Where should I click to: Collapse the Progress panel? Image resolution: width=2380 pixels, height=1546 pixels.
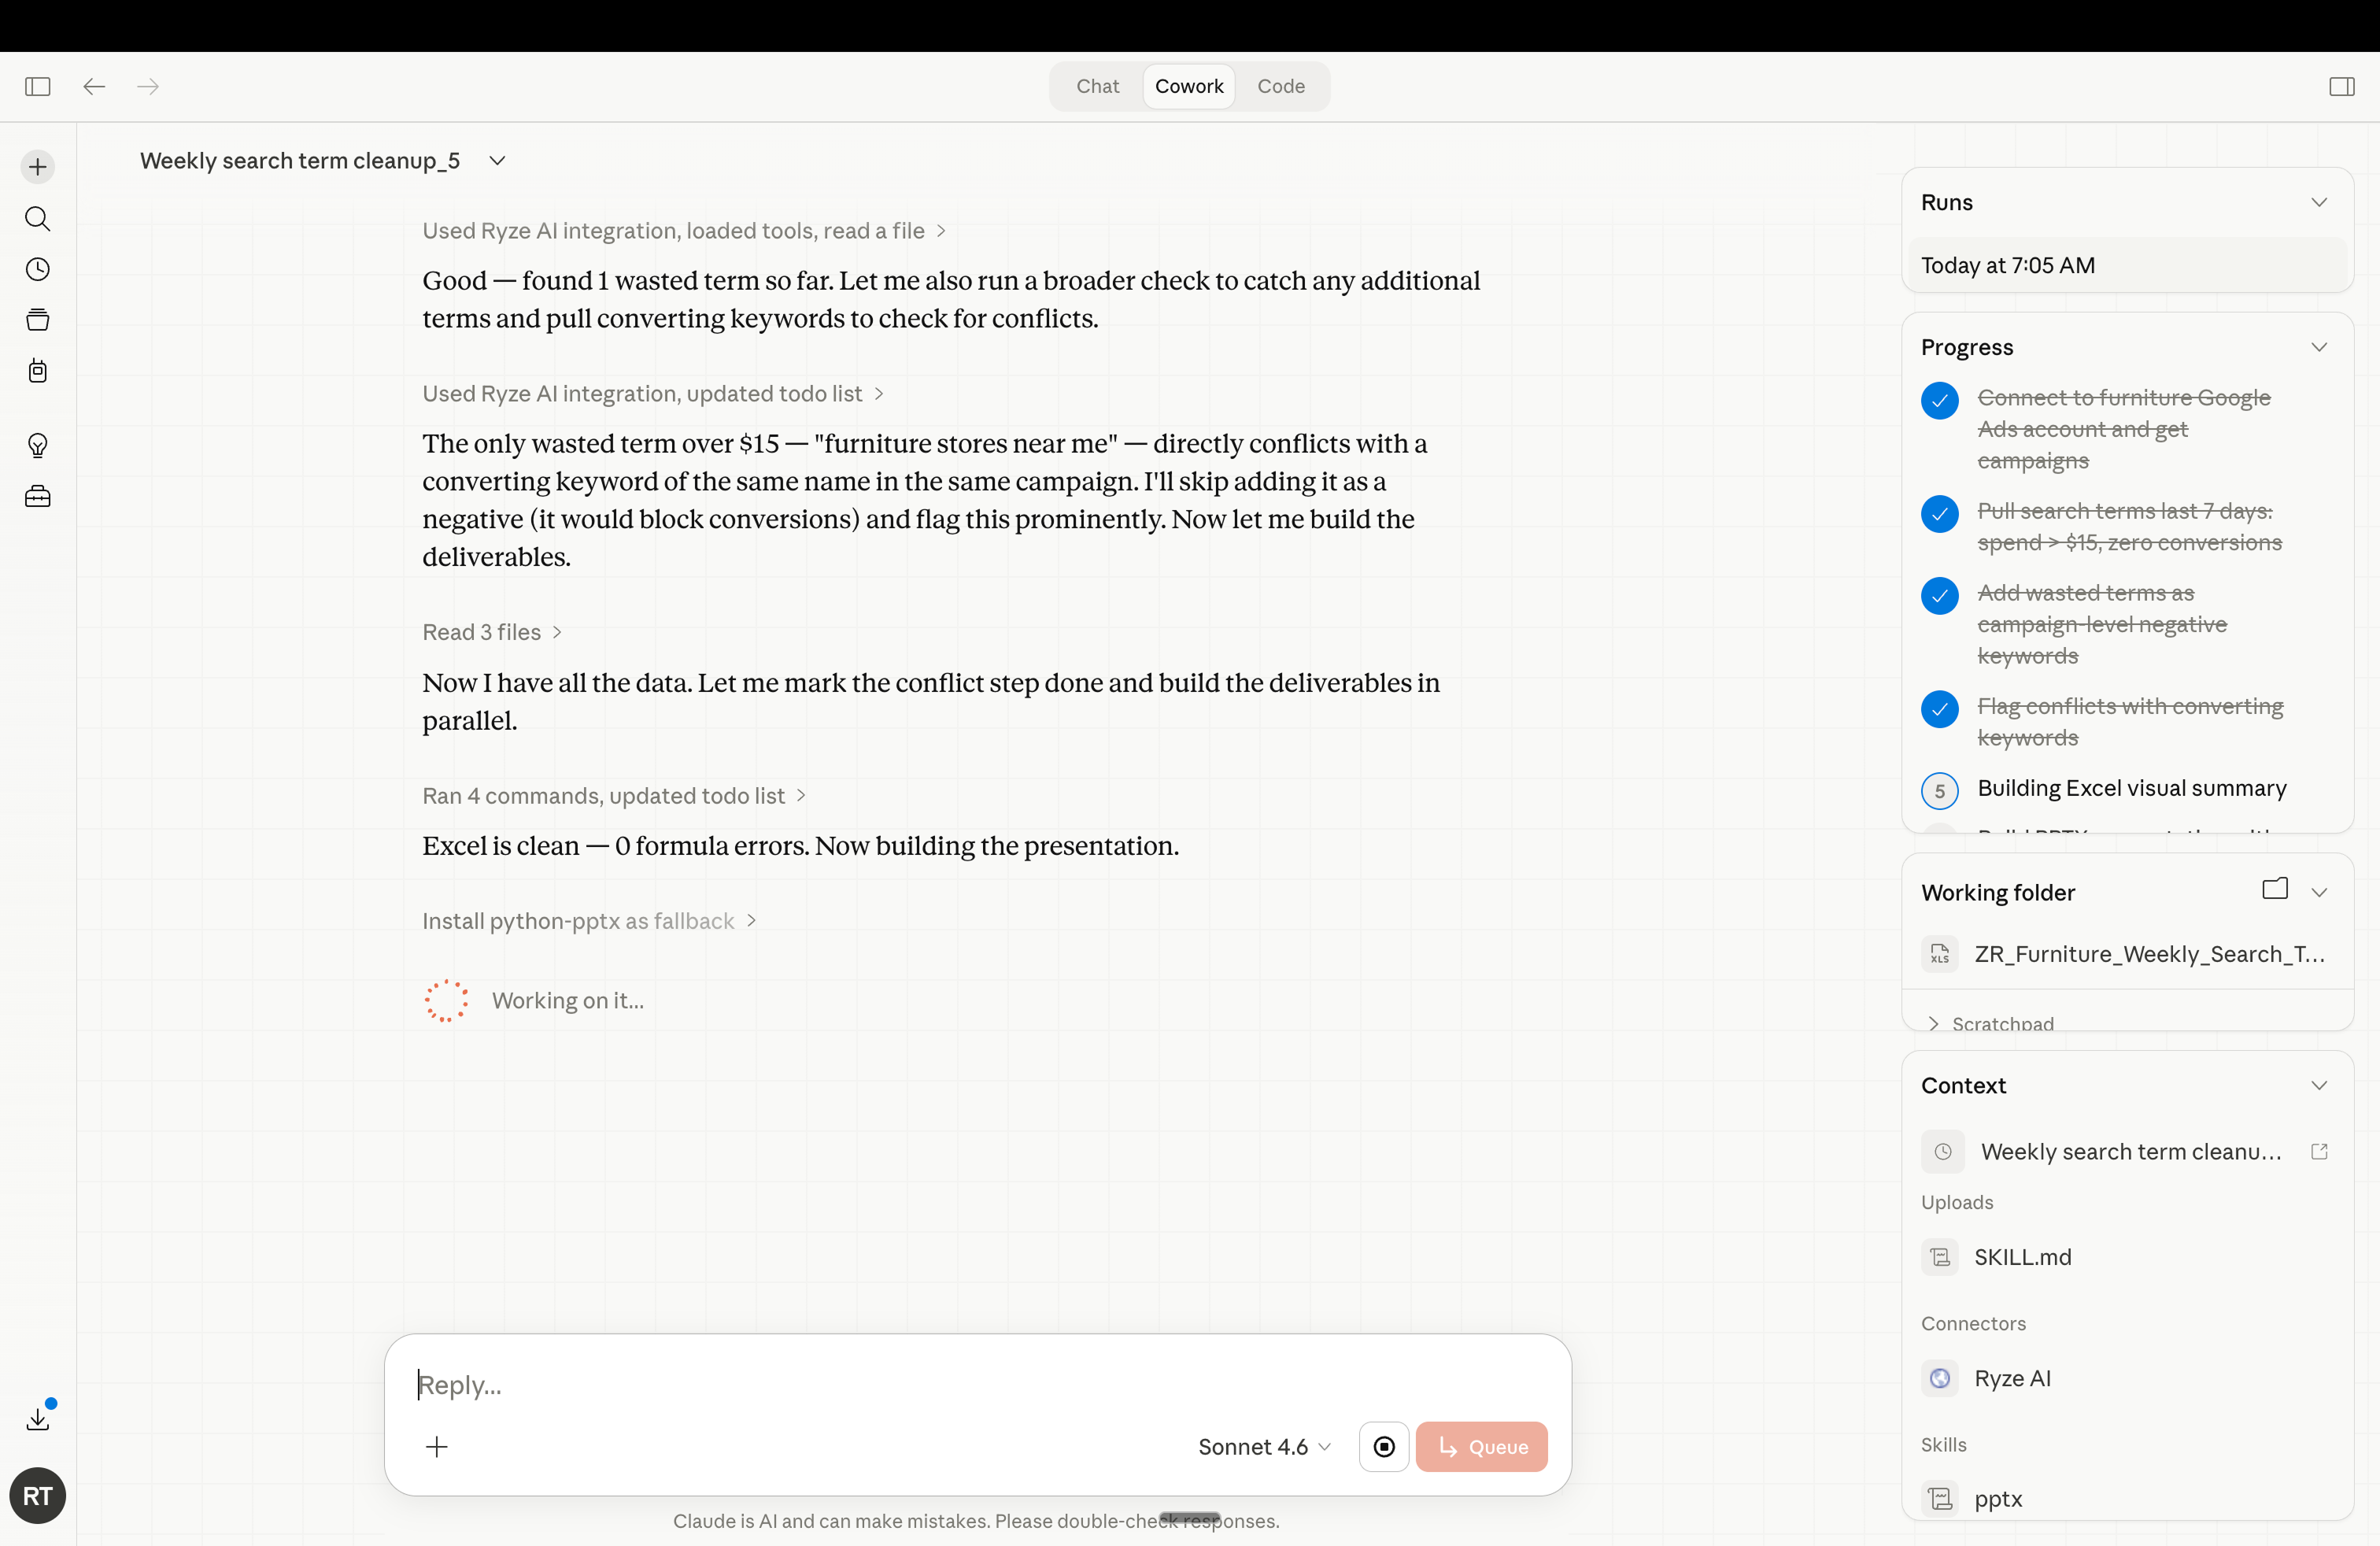tap(2321, 347)
